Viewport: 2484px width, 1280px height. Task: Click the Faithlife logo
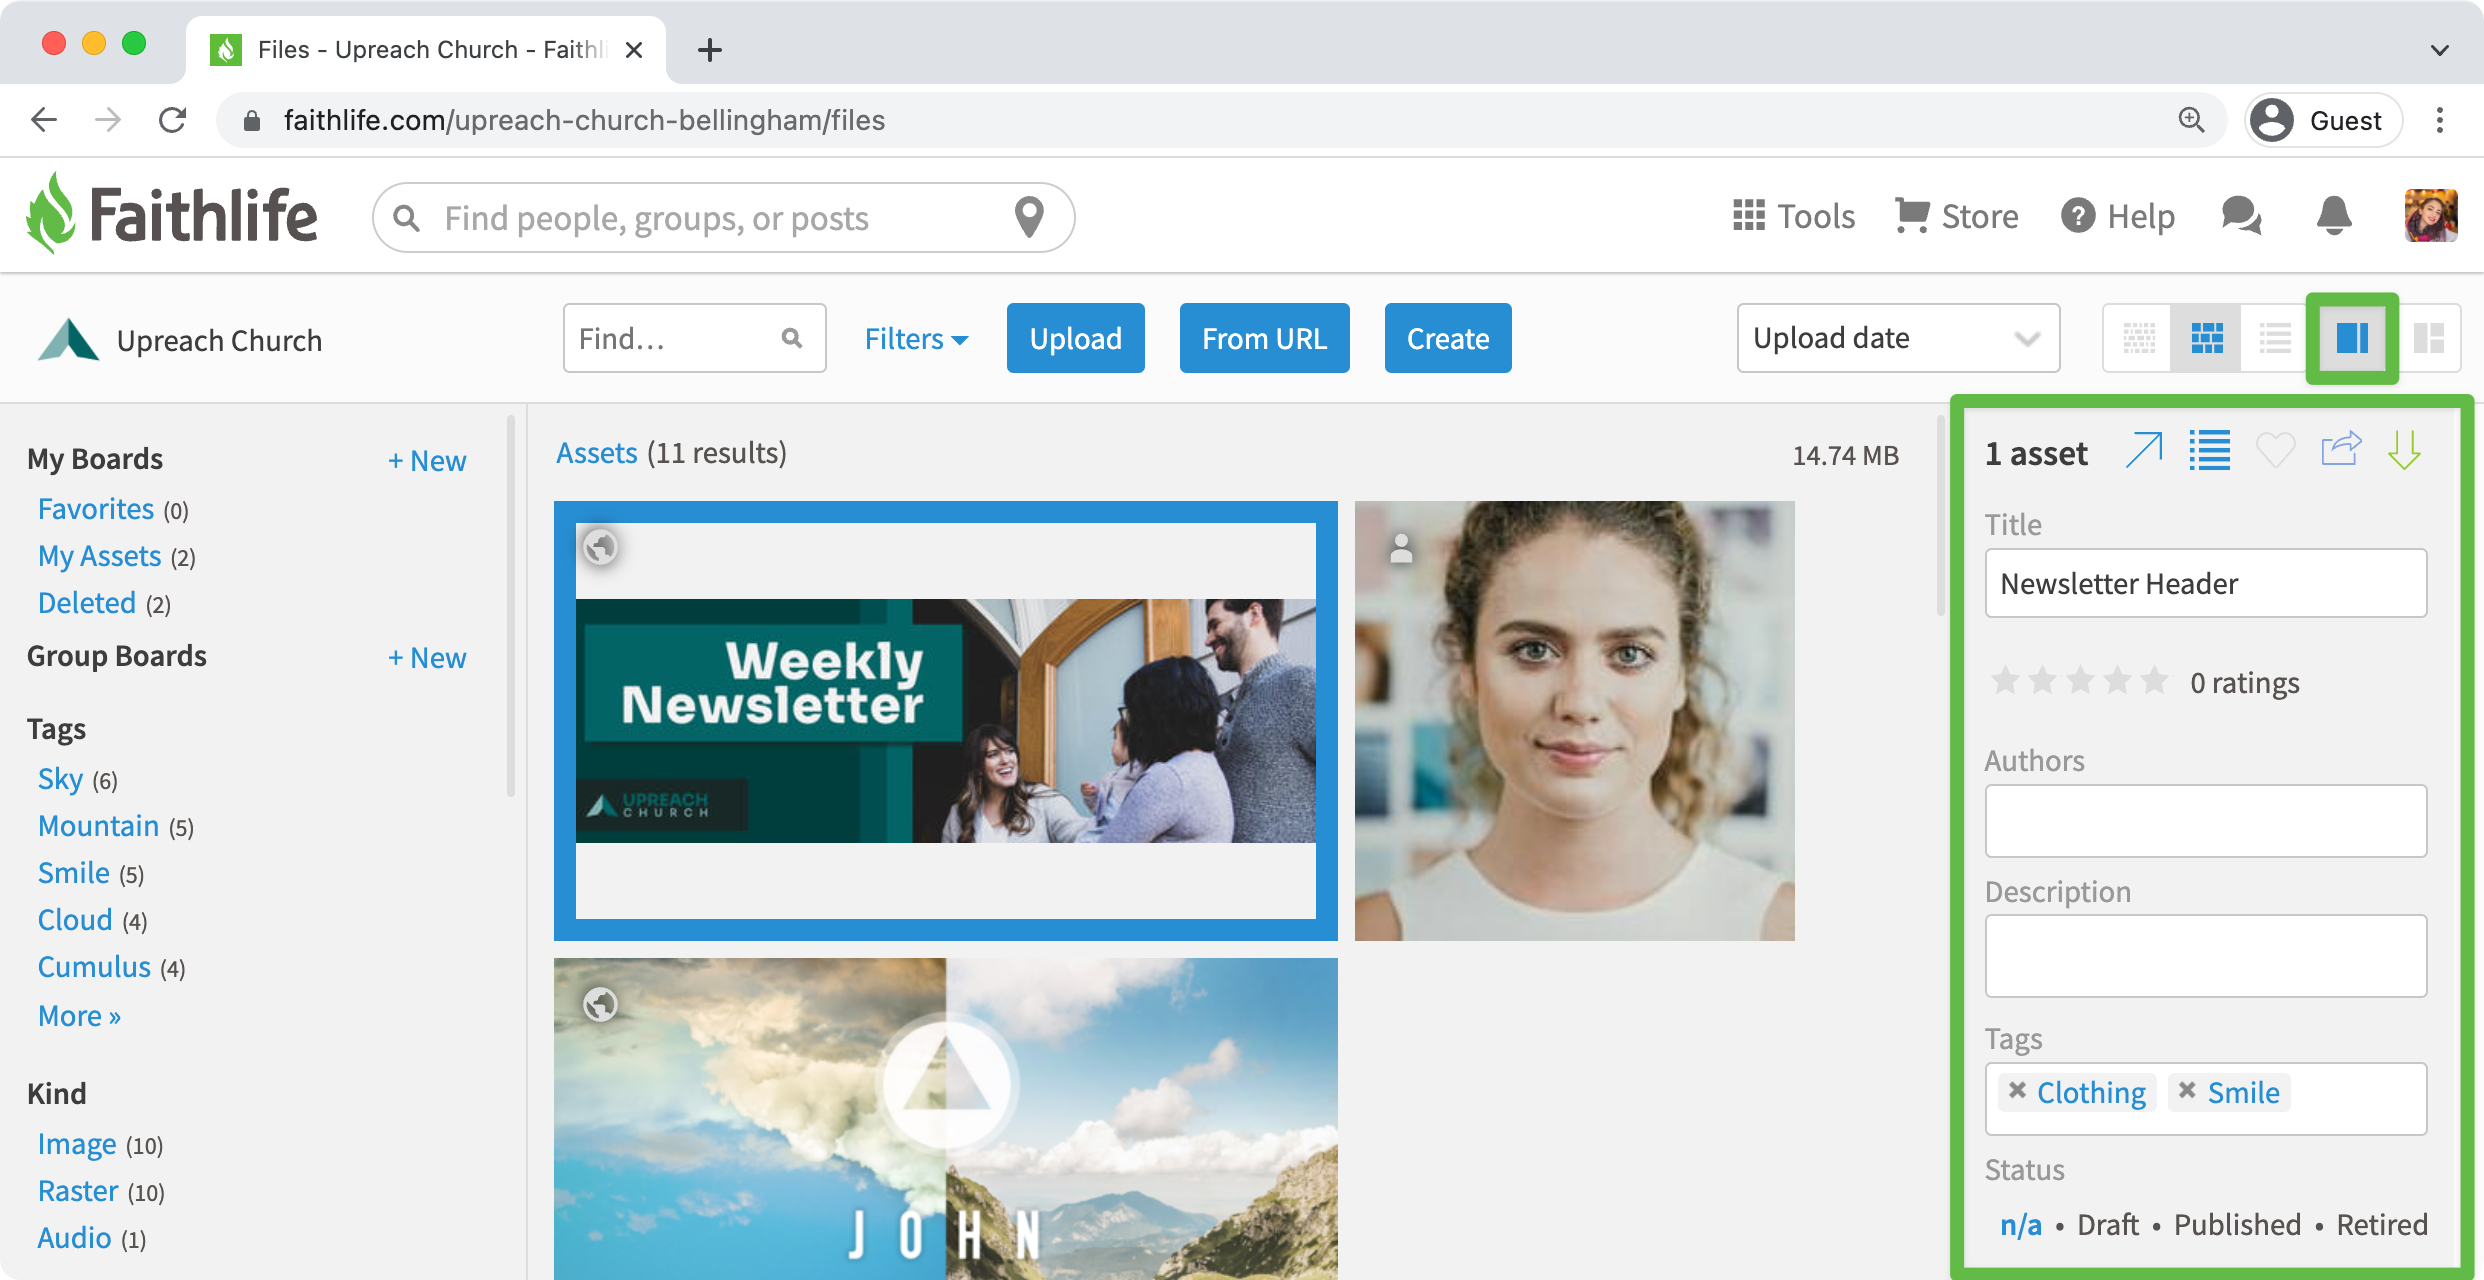tap(172, 213)
